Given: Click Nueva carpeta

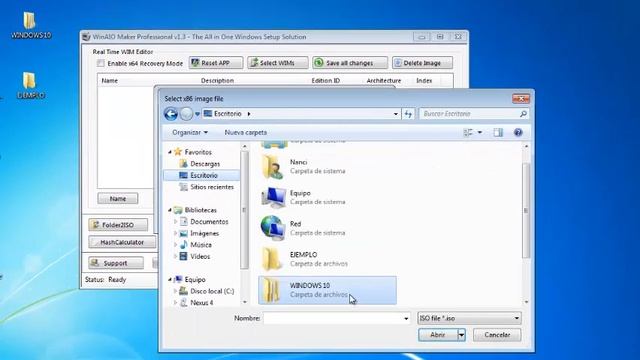Looking at the screenshot, I should [246, 132].
